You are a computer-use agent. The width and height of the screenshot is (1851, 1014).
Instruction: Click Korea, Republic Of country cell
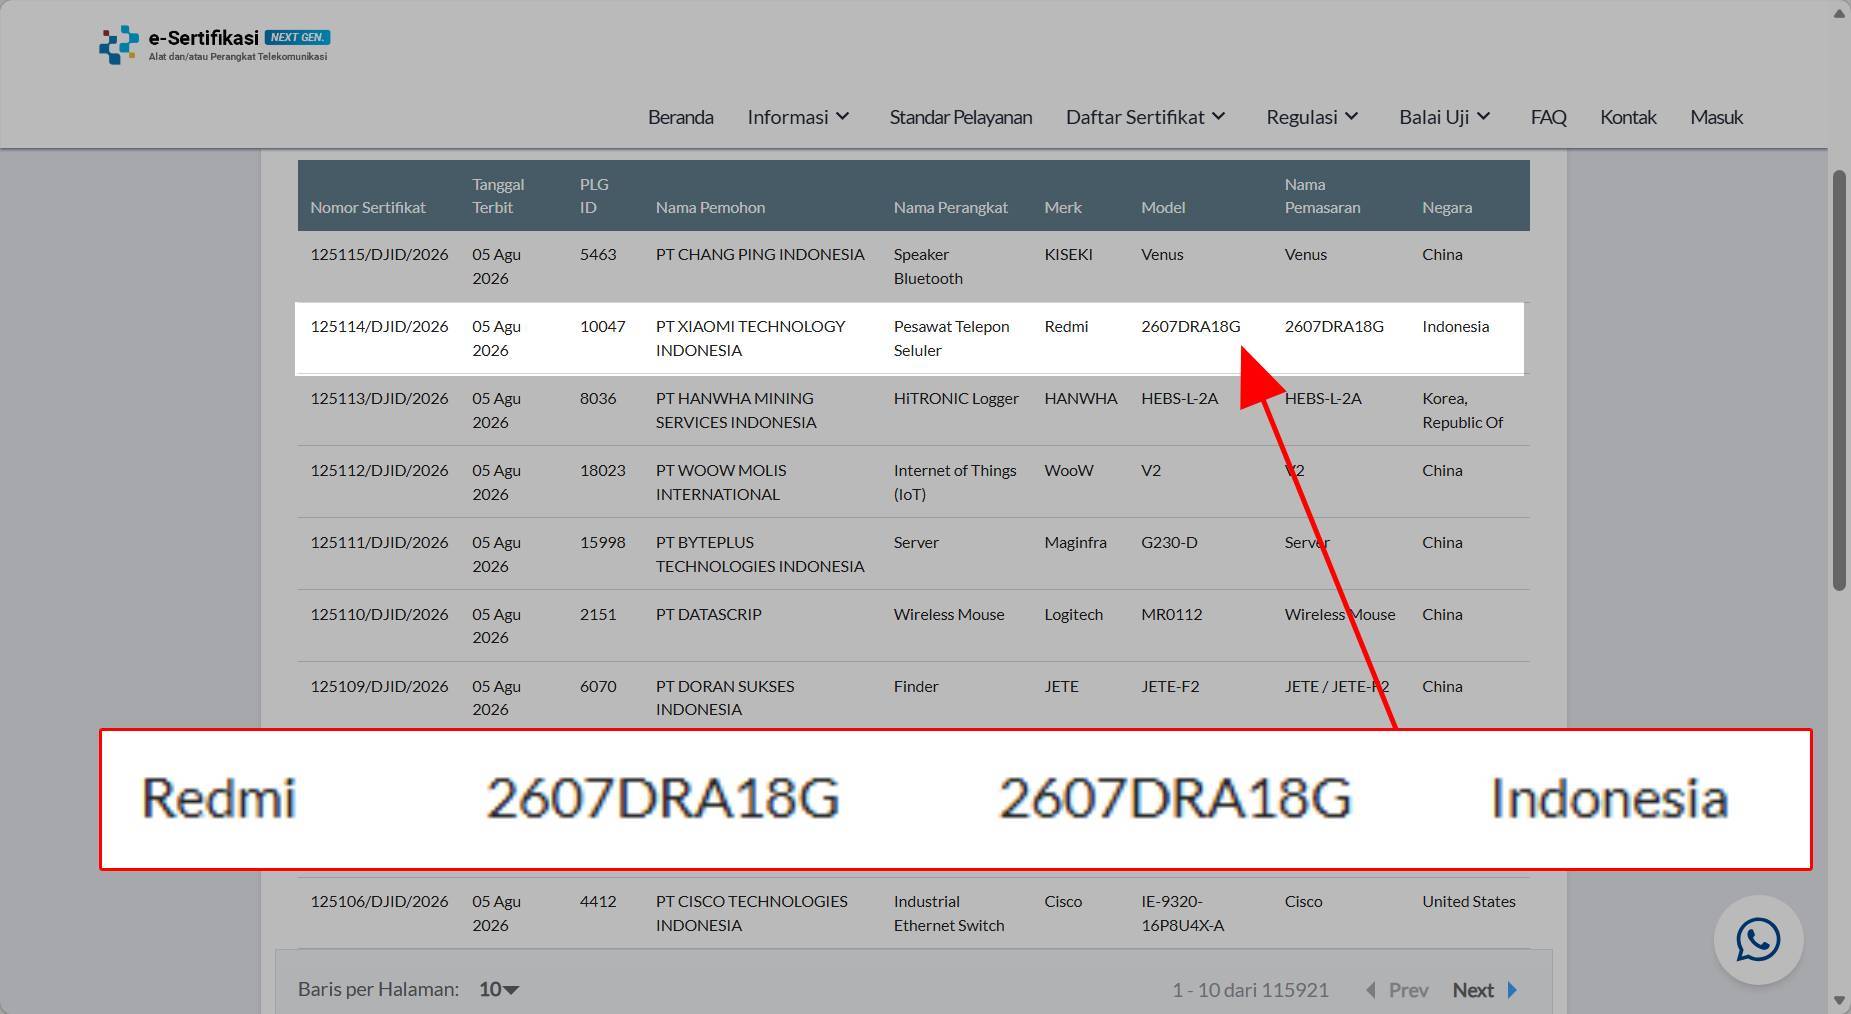coord(1462,410)
